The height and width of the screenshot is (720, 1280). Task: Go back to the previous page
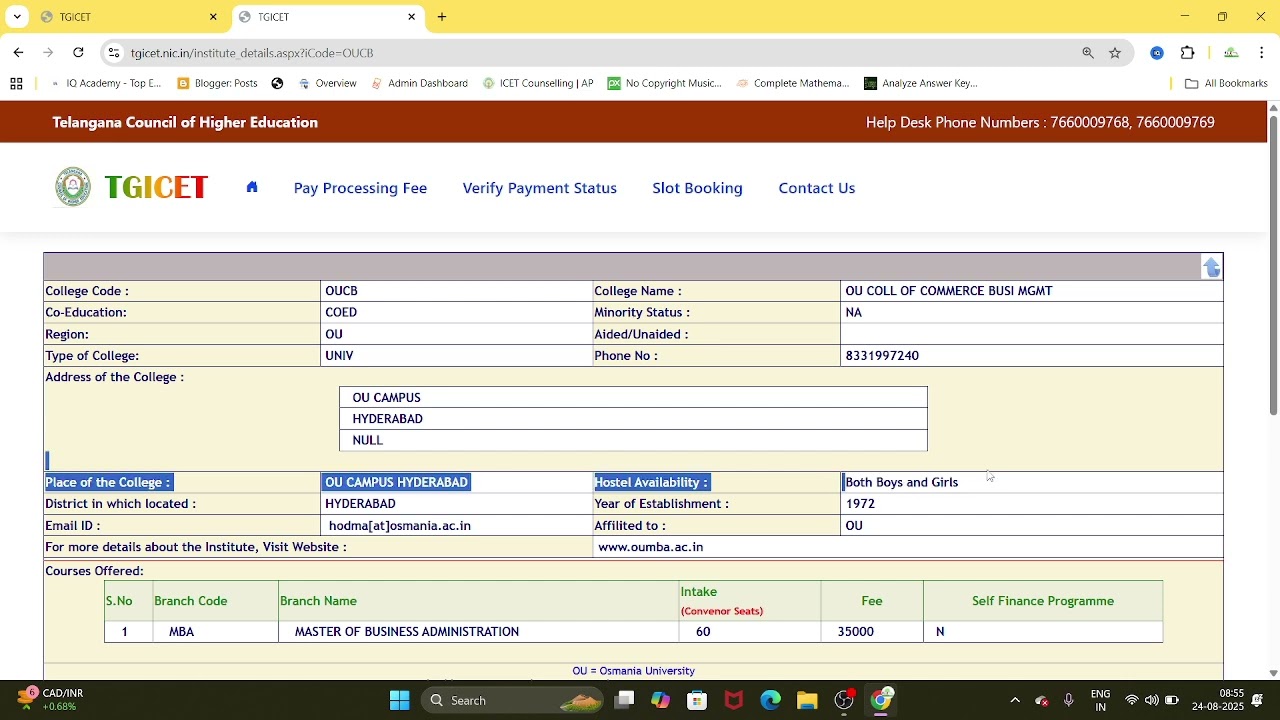click(x=18, y=53)
